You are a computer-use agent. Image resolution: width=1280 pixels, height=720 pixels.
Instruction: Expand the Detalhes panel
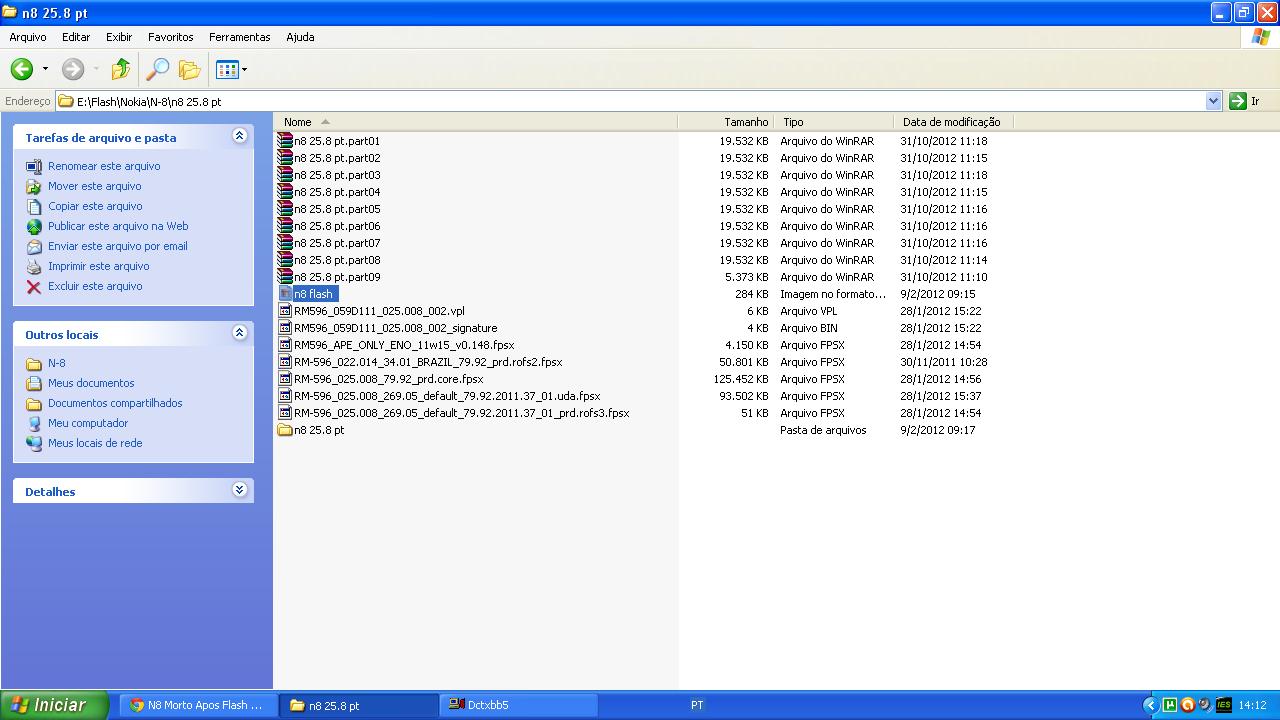(239, 490)
